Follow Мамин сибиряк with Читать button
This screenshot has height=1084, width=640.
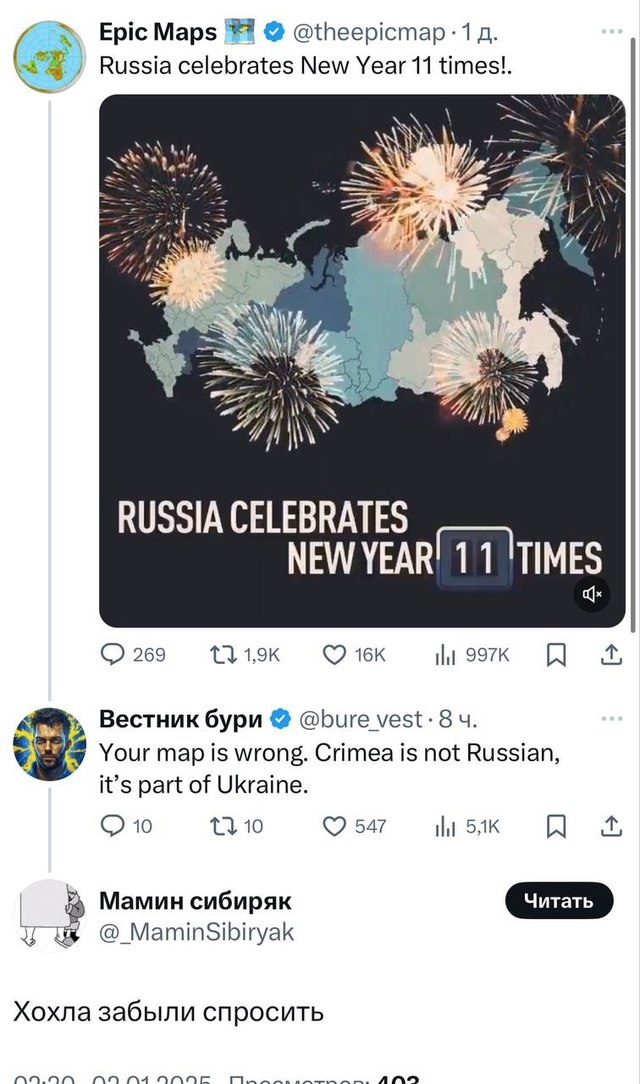[558, 900]
